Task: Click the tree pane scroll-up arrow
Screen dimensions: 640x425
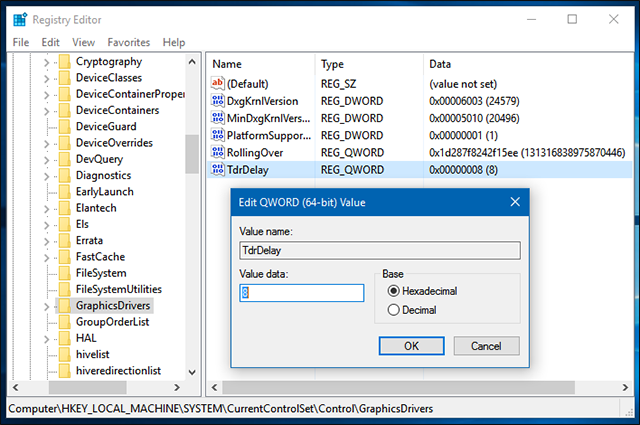Action: (192, 62)
